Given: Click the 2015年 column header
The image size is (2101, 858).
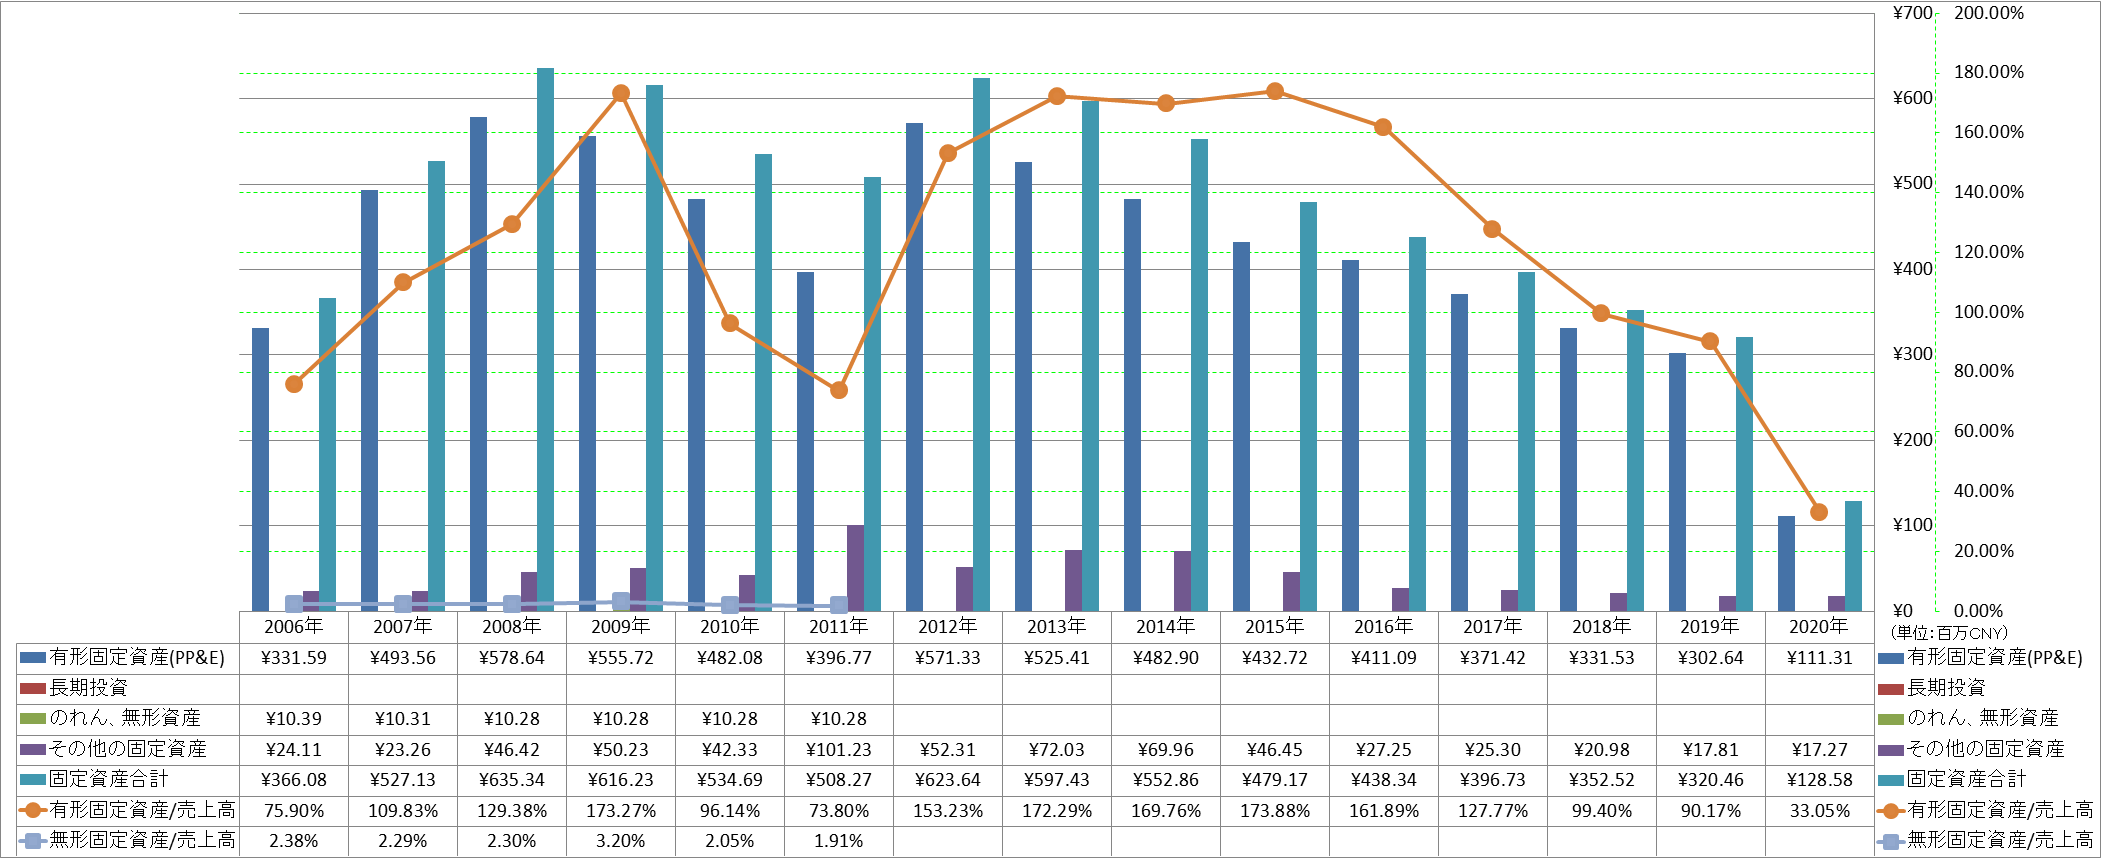Looking at the screenshot, I should [1275, 626].
